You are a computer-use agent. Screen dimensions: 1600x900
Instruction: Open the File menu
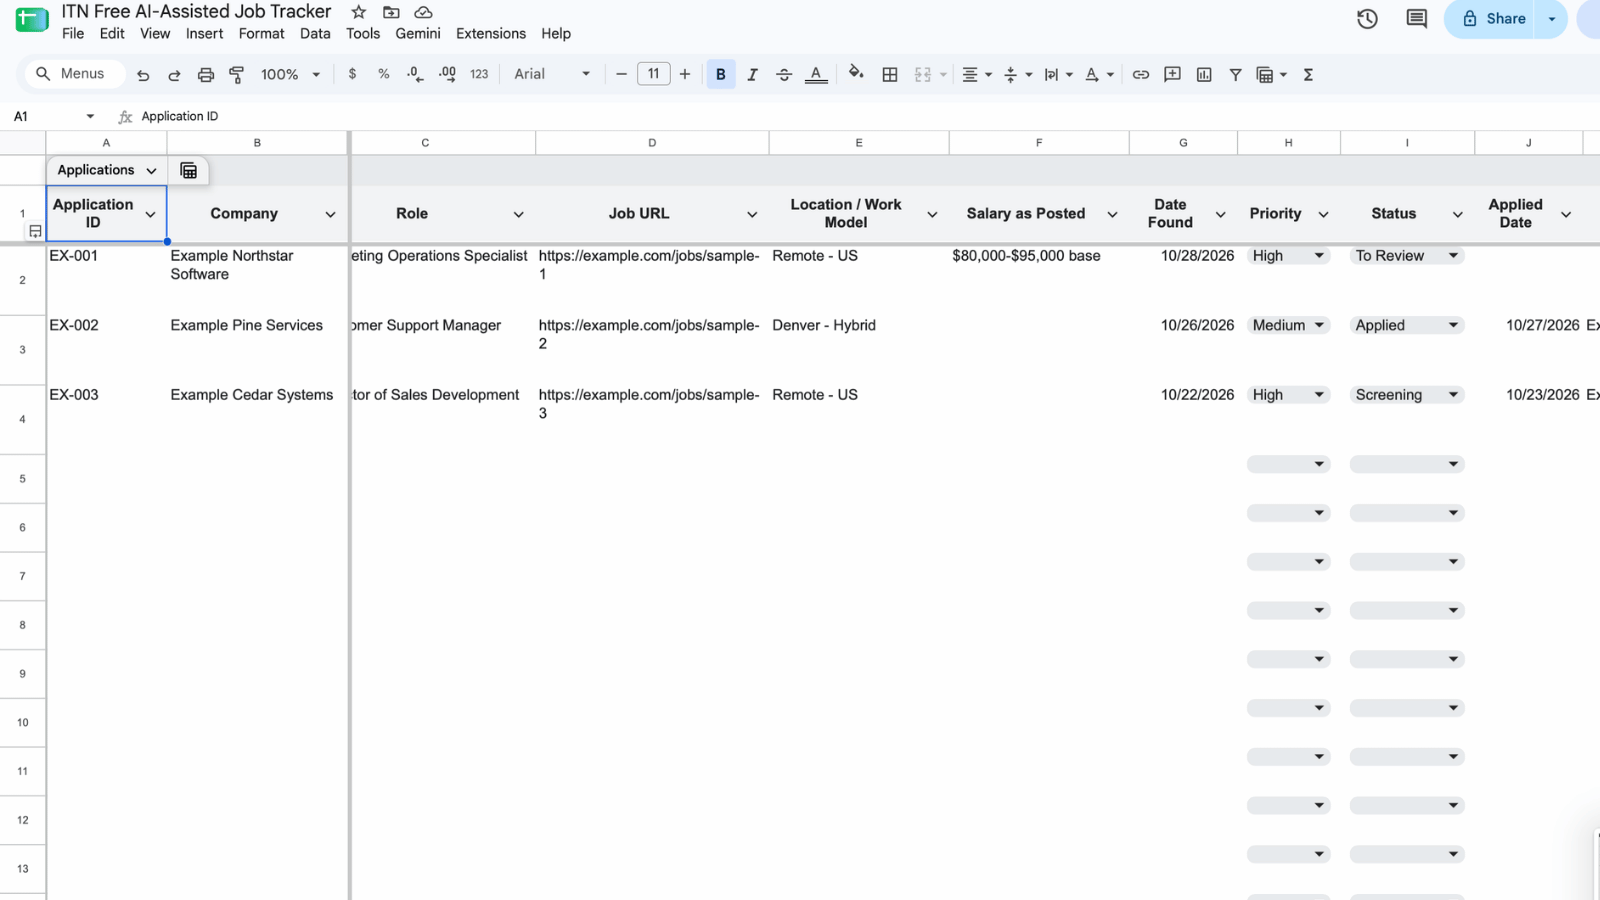(x=73, y=33)
